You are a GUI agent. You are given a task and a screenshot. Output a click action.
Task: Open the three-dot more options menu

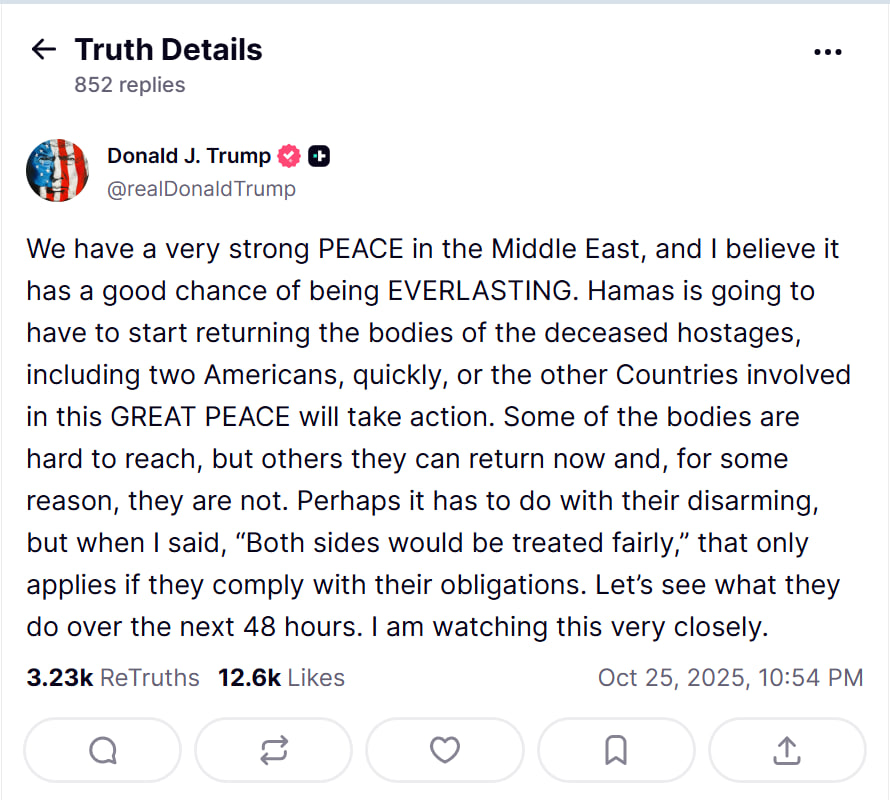pyautogui.click(x=828, y=52)
